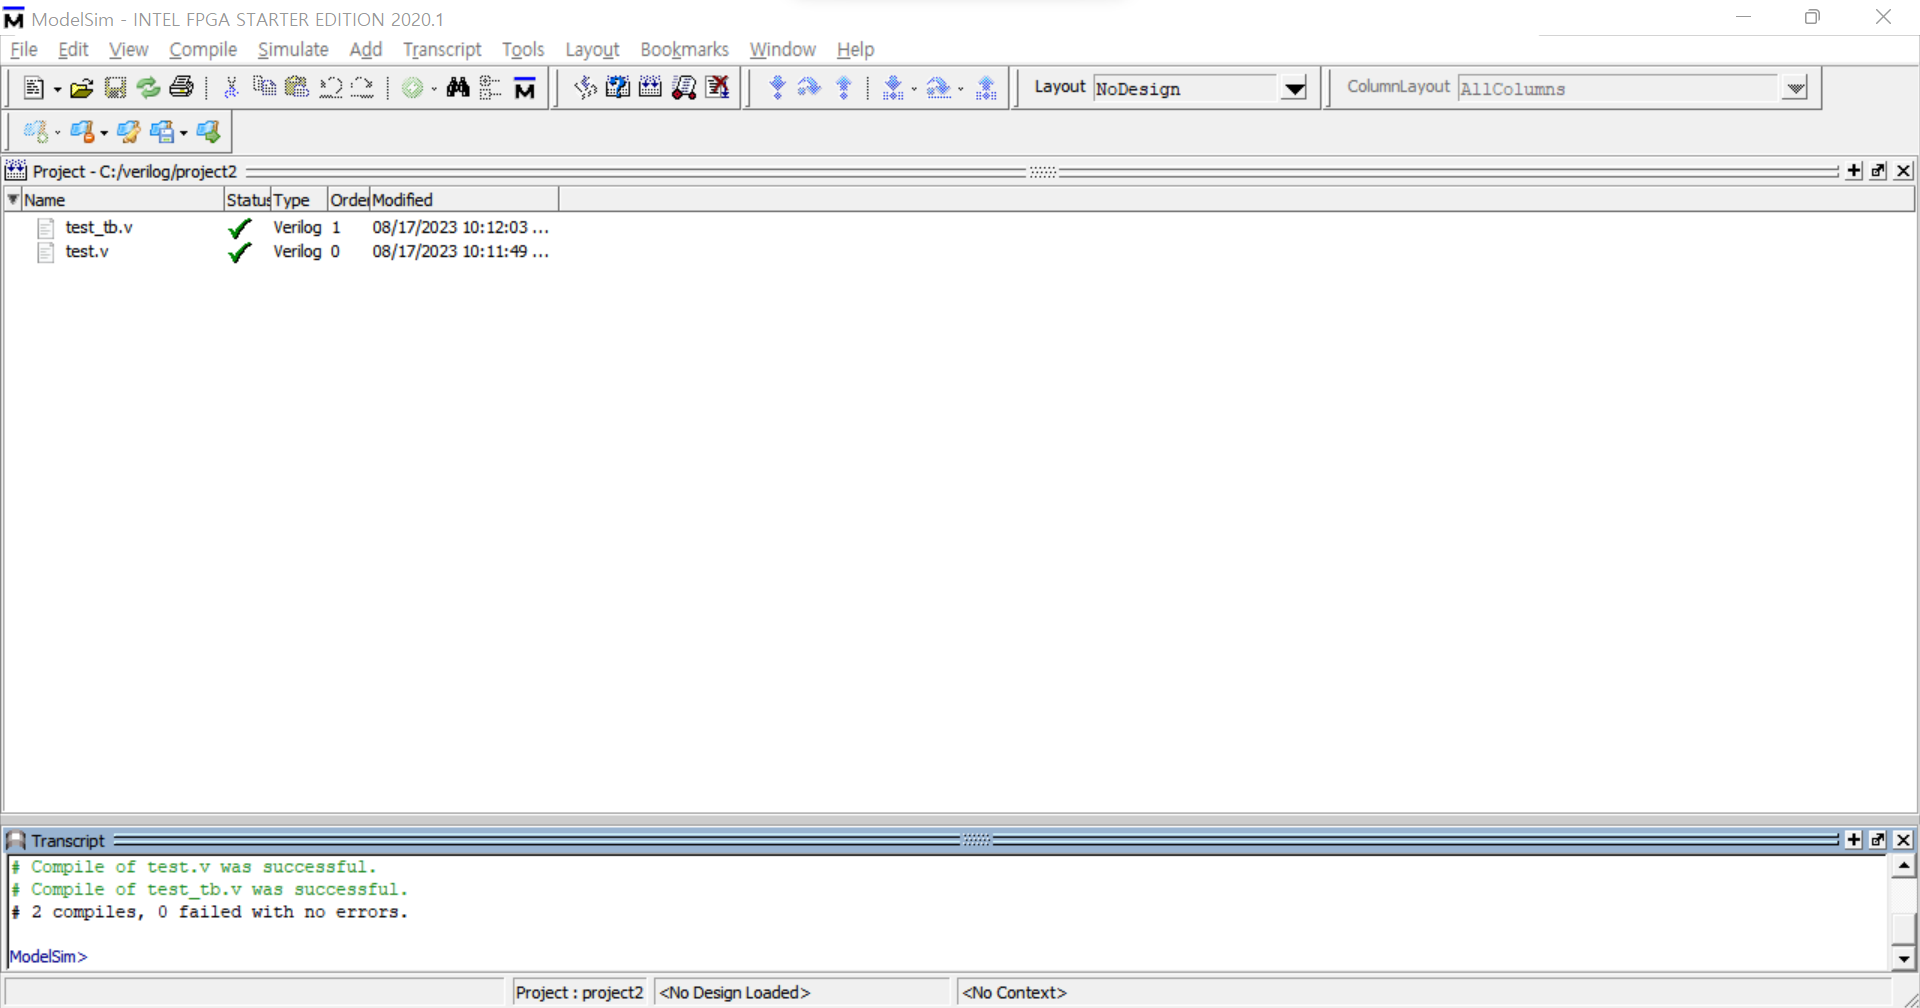
Task: Click the blue Step Over curved-arrow icon
Action: click(x=809, y=88)
